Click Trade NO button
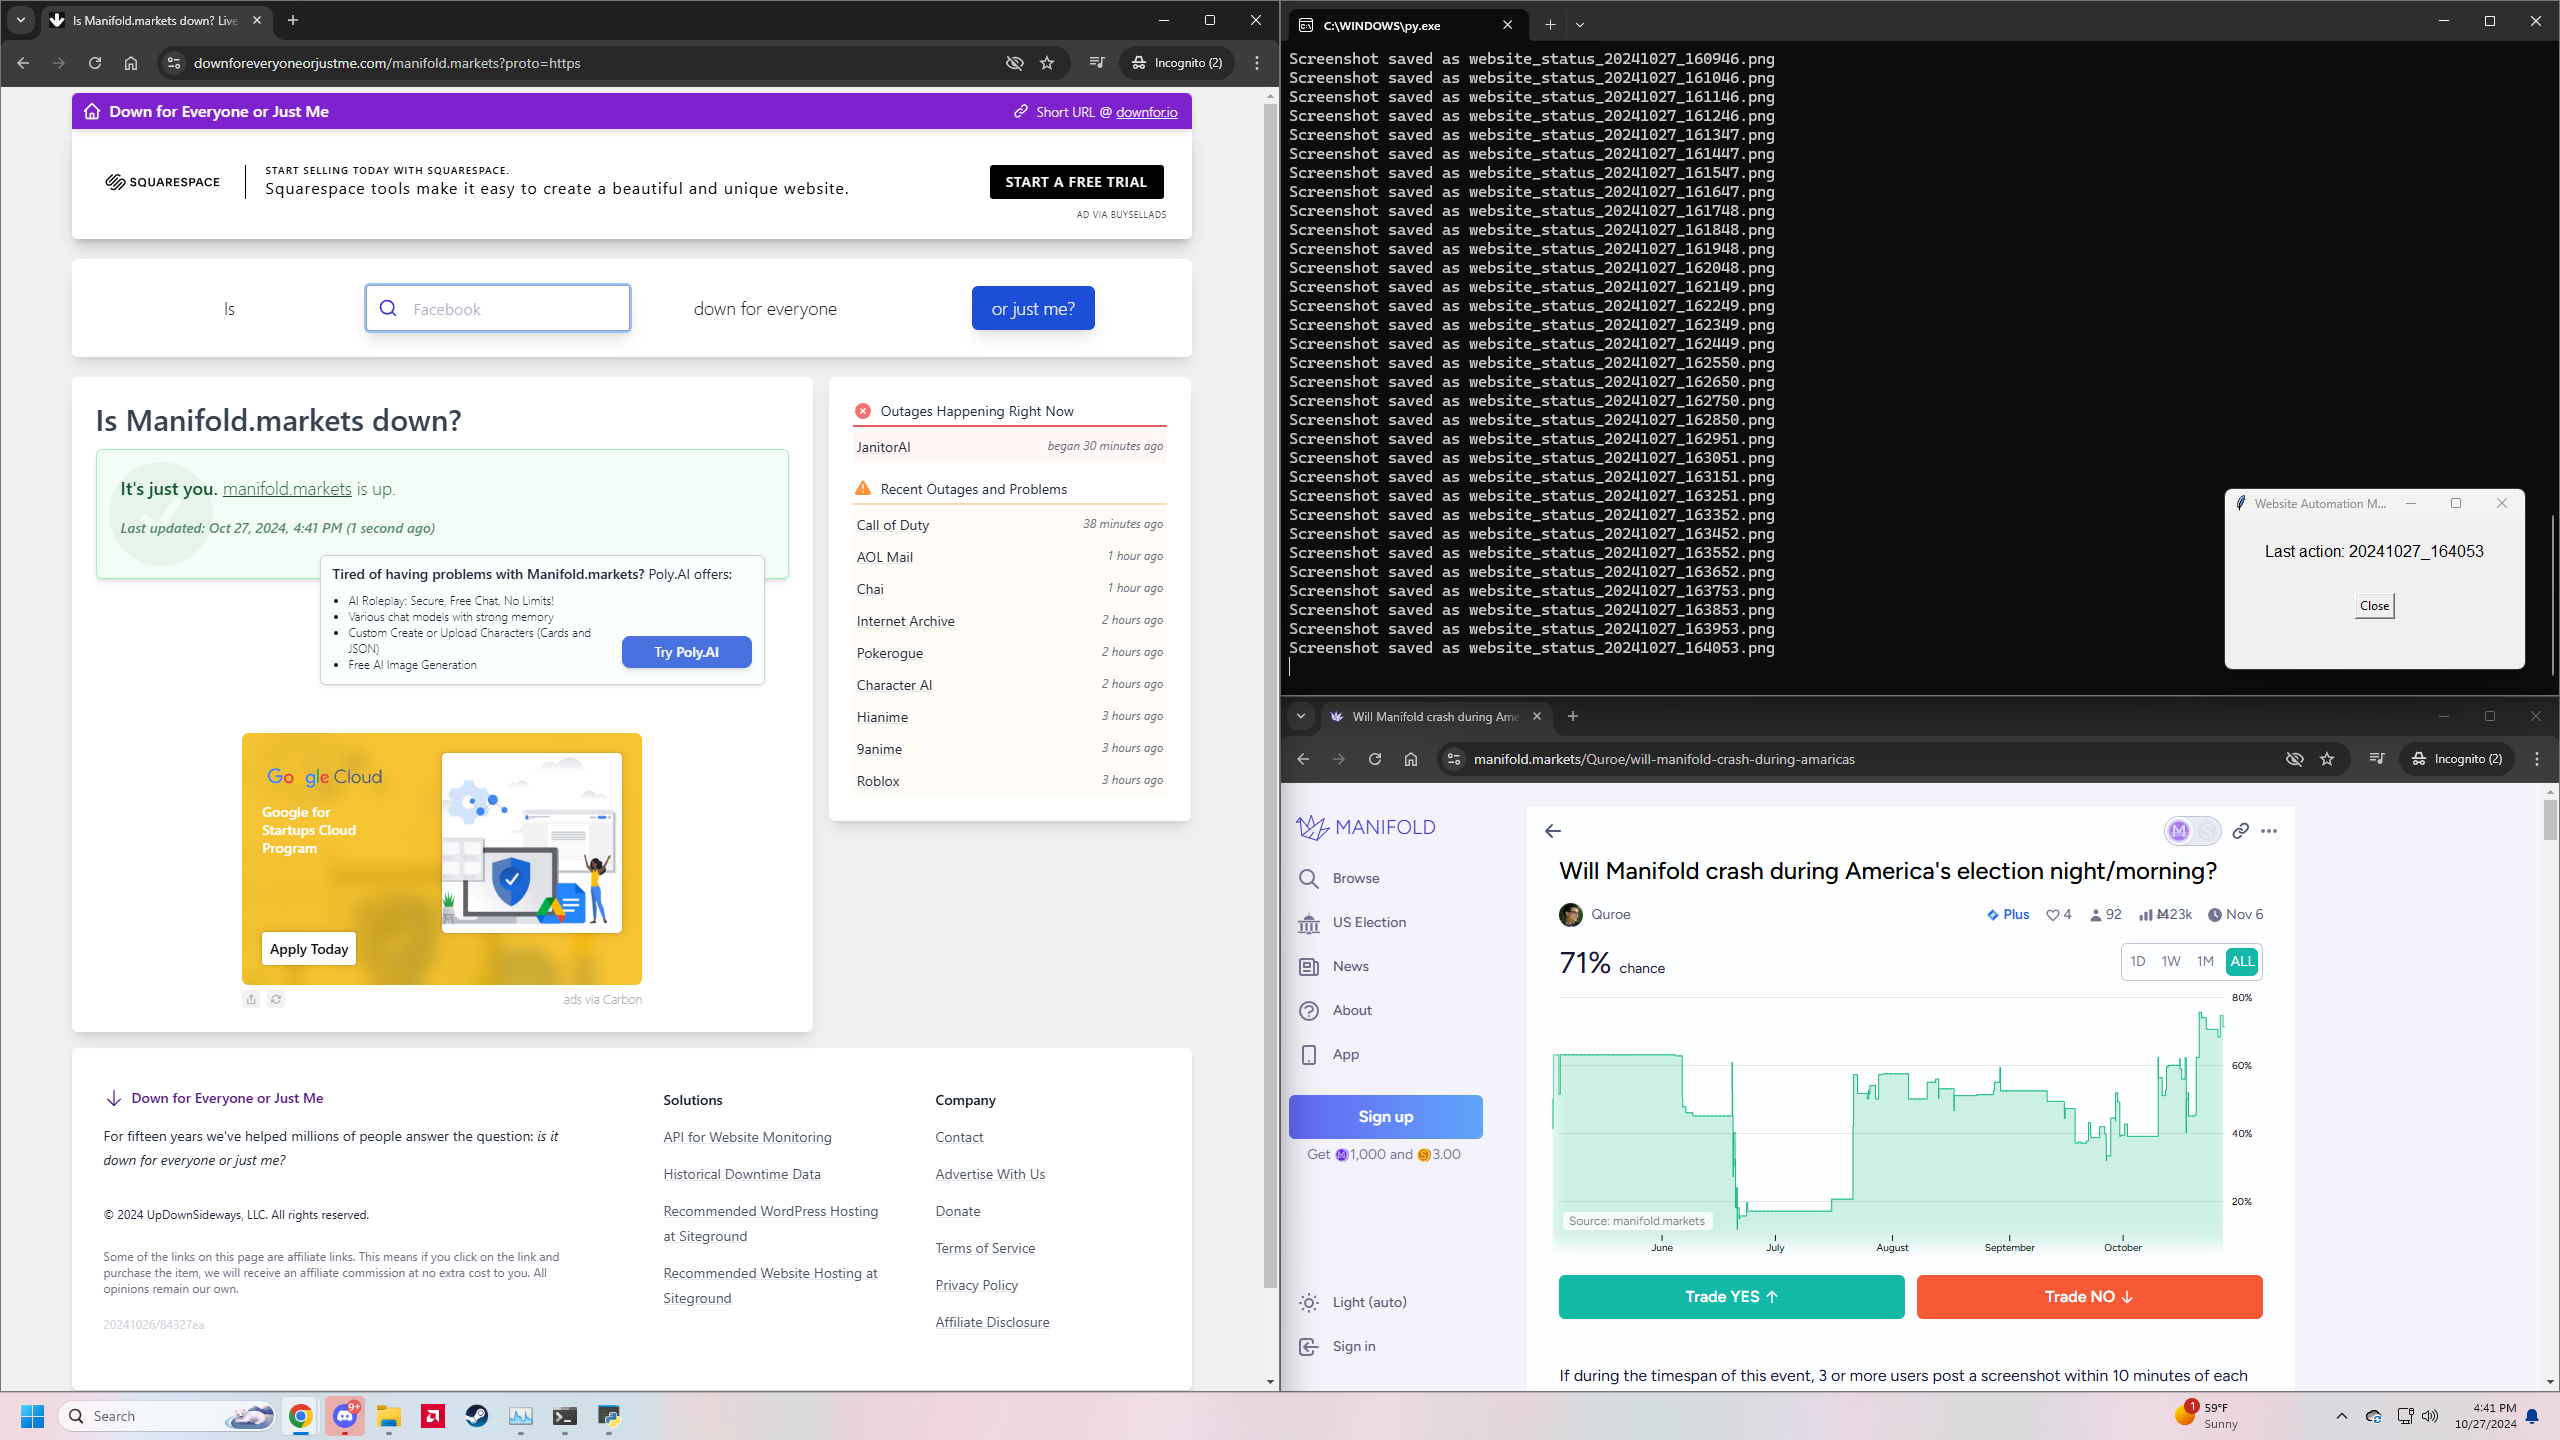Viewport: 2560px width, 1440px height. pos(2089,1297)
